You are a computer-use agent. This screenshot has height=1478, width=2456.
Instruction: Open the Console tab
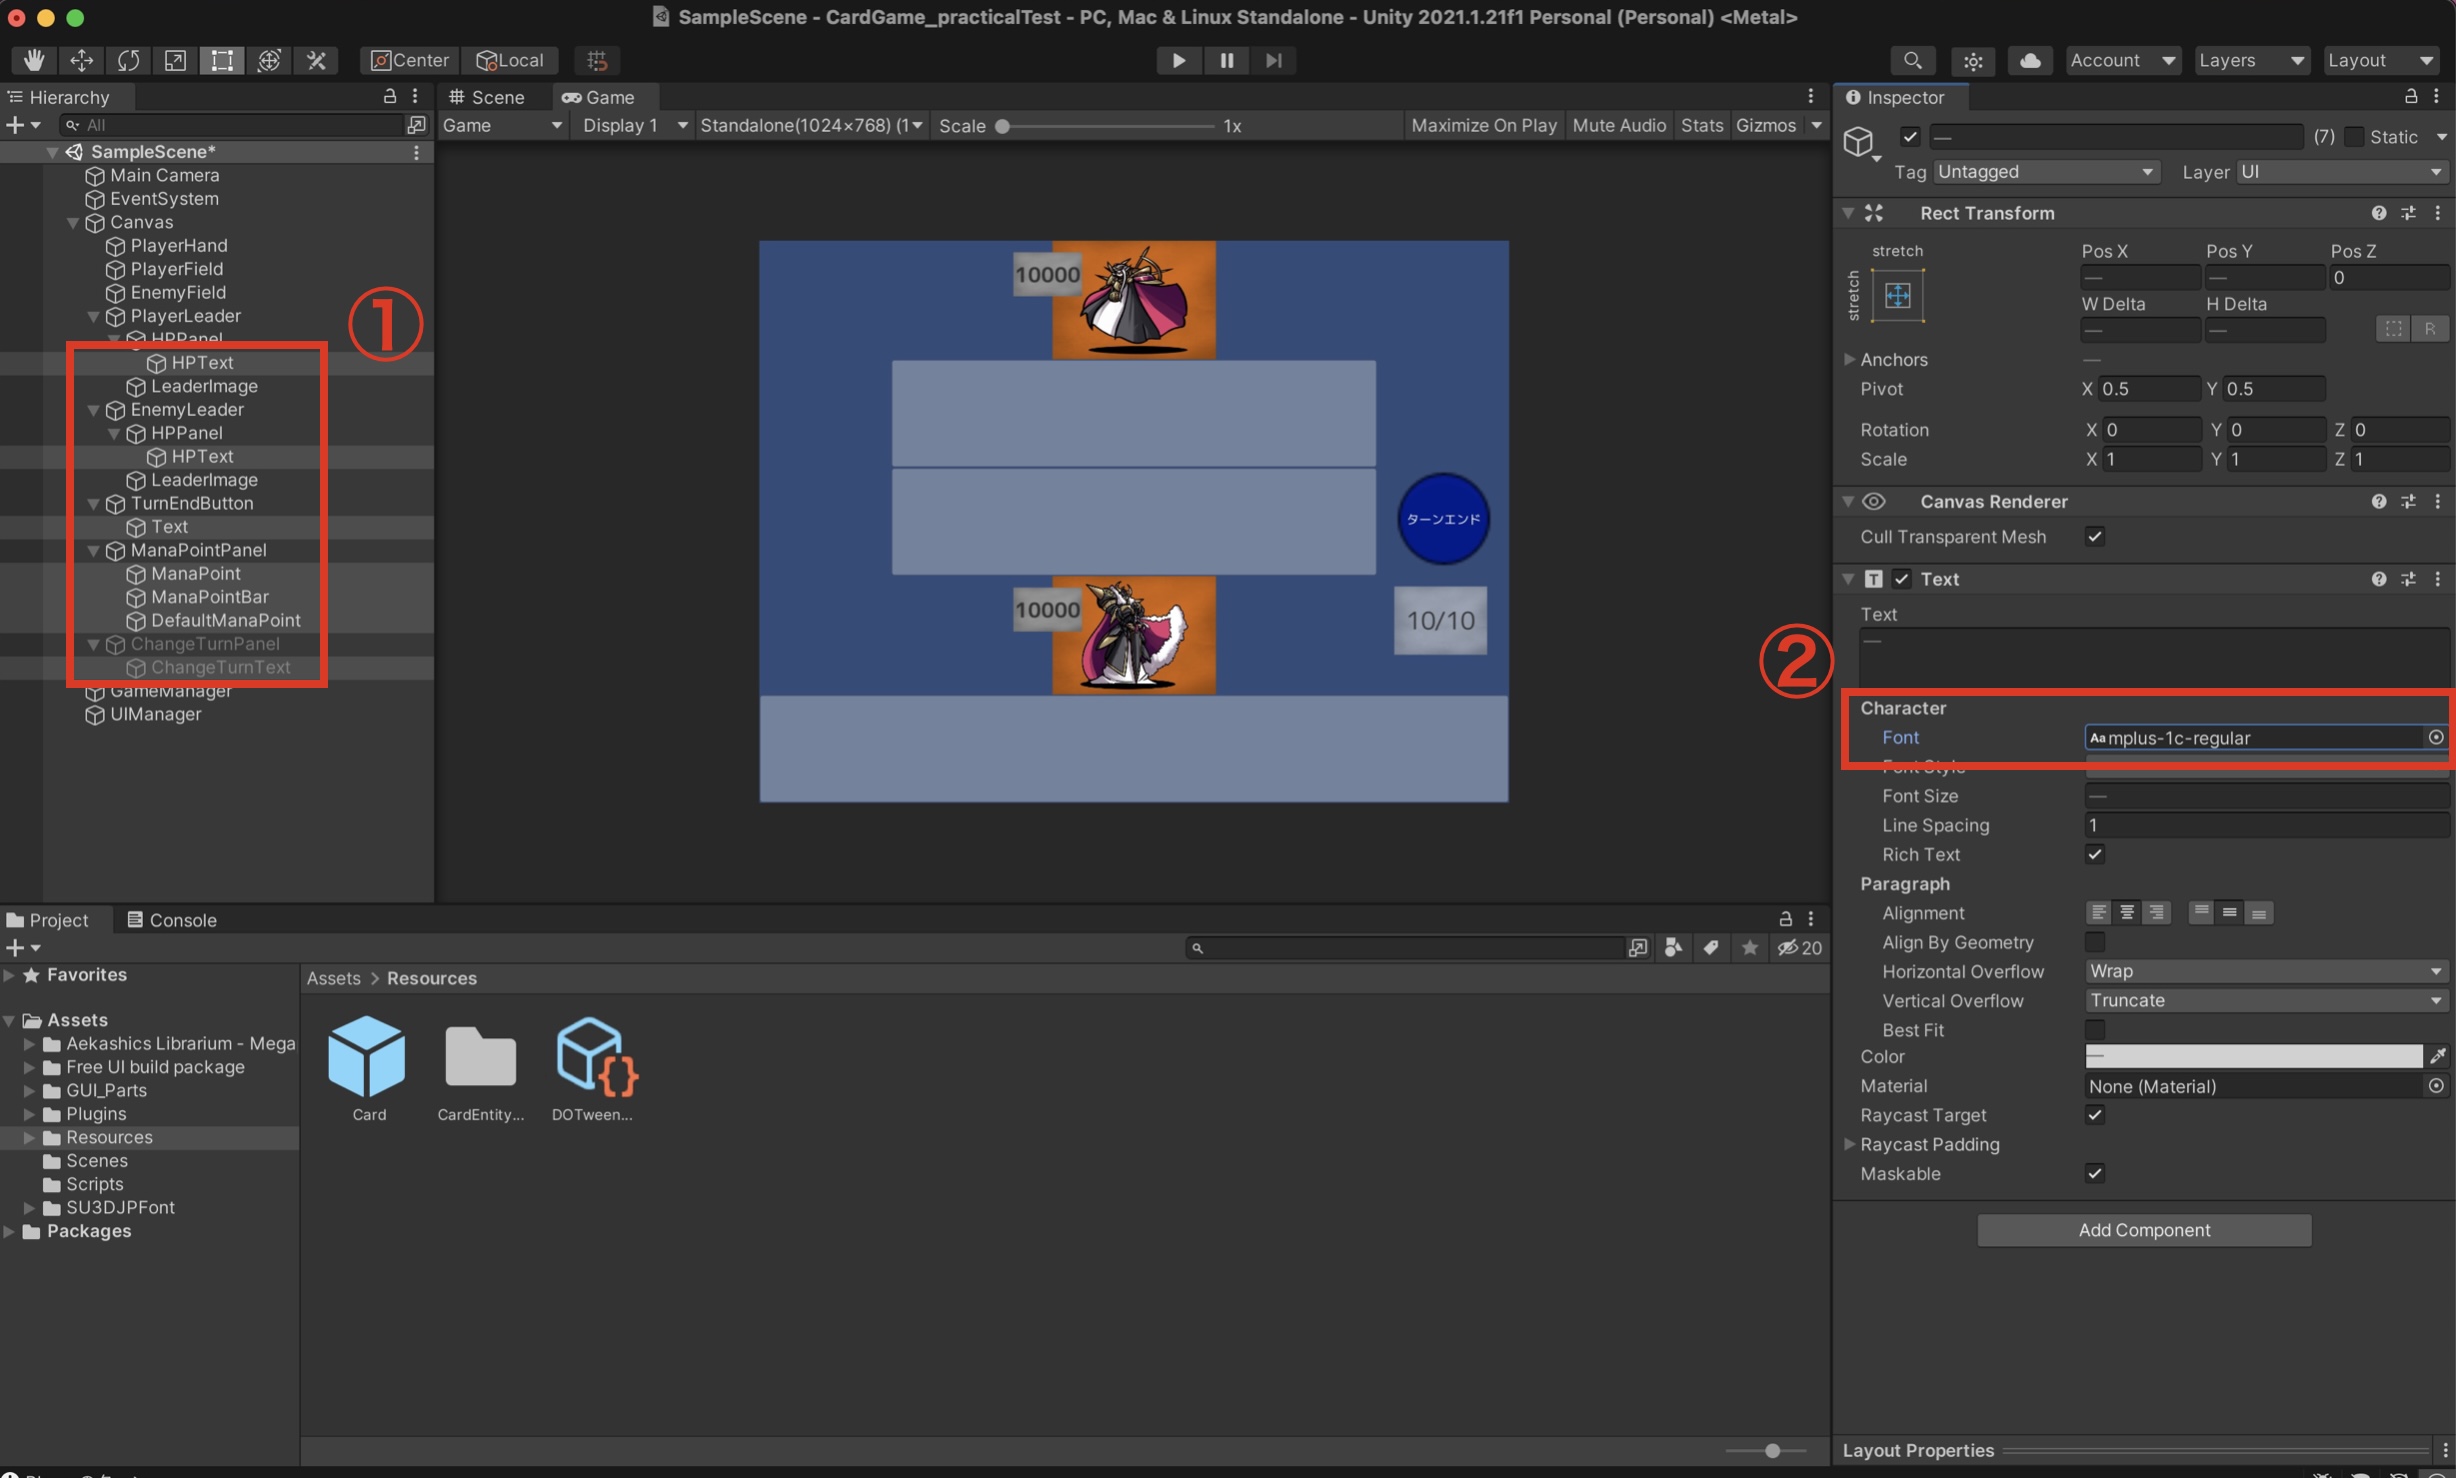tap(171, 920)
